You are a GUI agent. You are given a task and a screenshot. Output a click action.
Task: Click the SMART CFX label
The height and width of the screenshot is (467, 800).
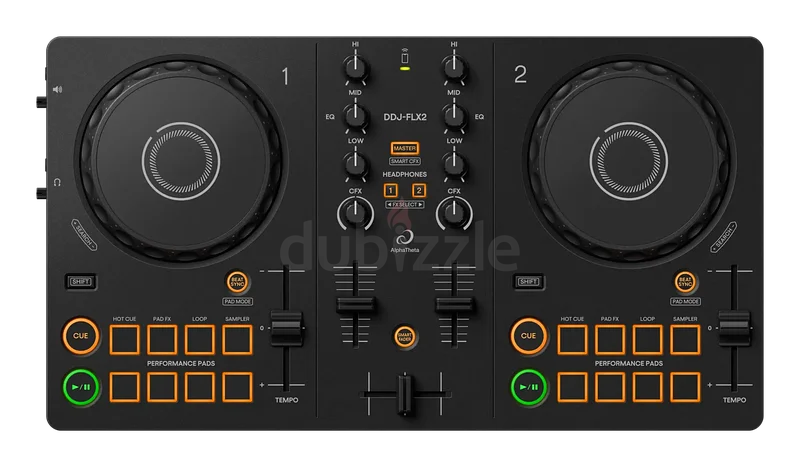pyautogui.click(x=405, y=161)
